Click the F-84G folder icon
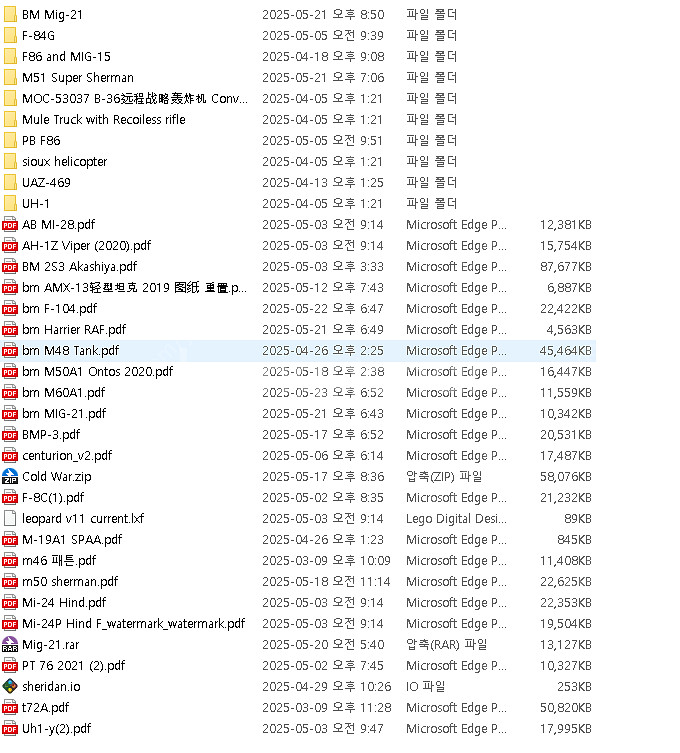The width and height of the screenshot is (680, 753). pos(10,36)
